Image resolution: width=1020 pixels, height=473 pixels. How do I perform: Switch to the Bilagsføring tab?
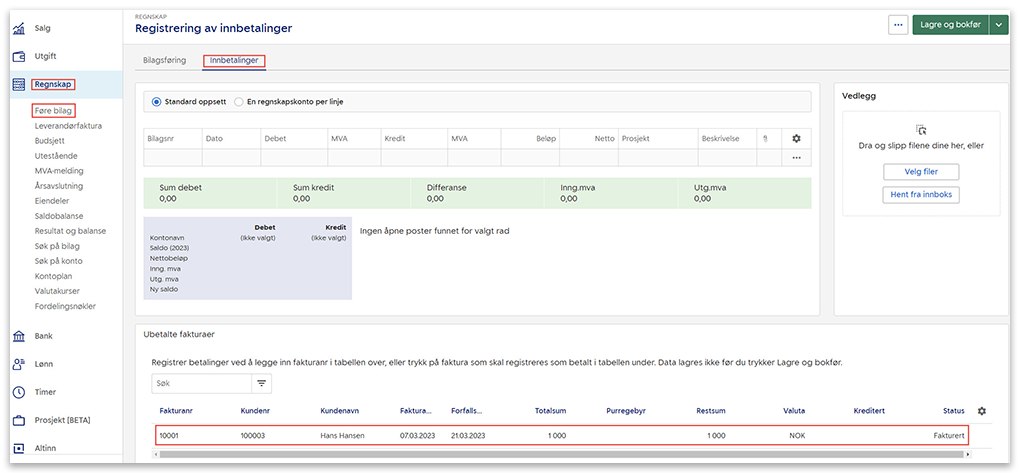point(164,61)
